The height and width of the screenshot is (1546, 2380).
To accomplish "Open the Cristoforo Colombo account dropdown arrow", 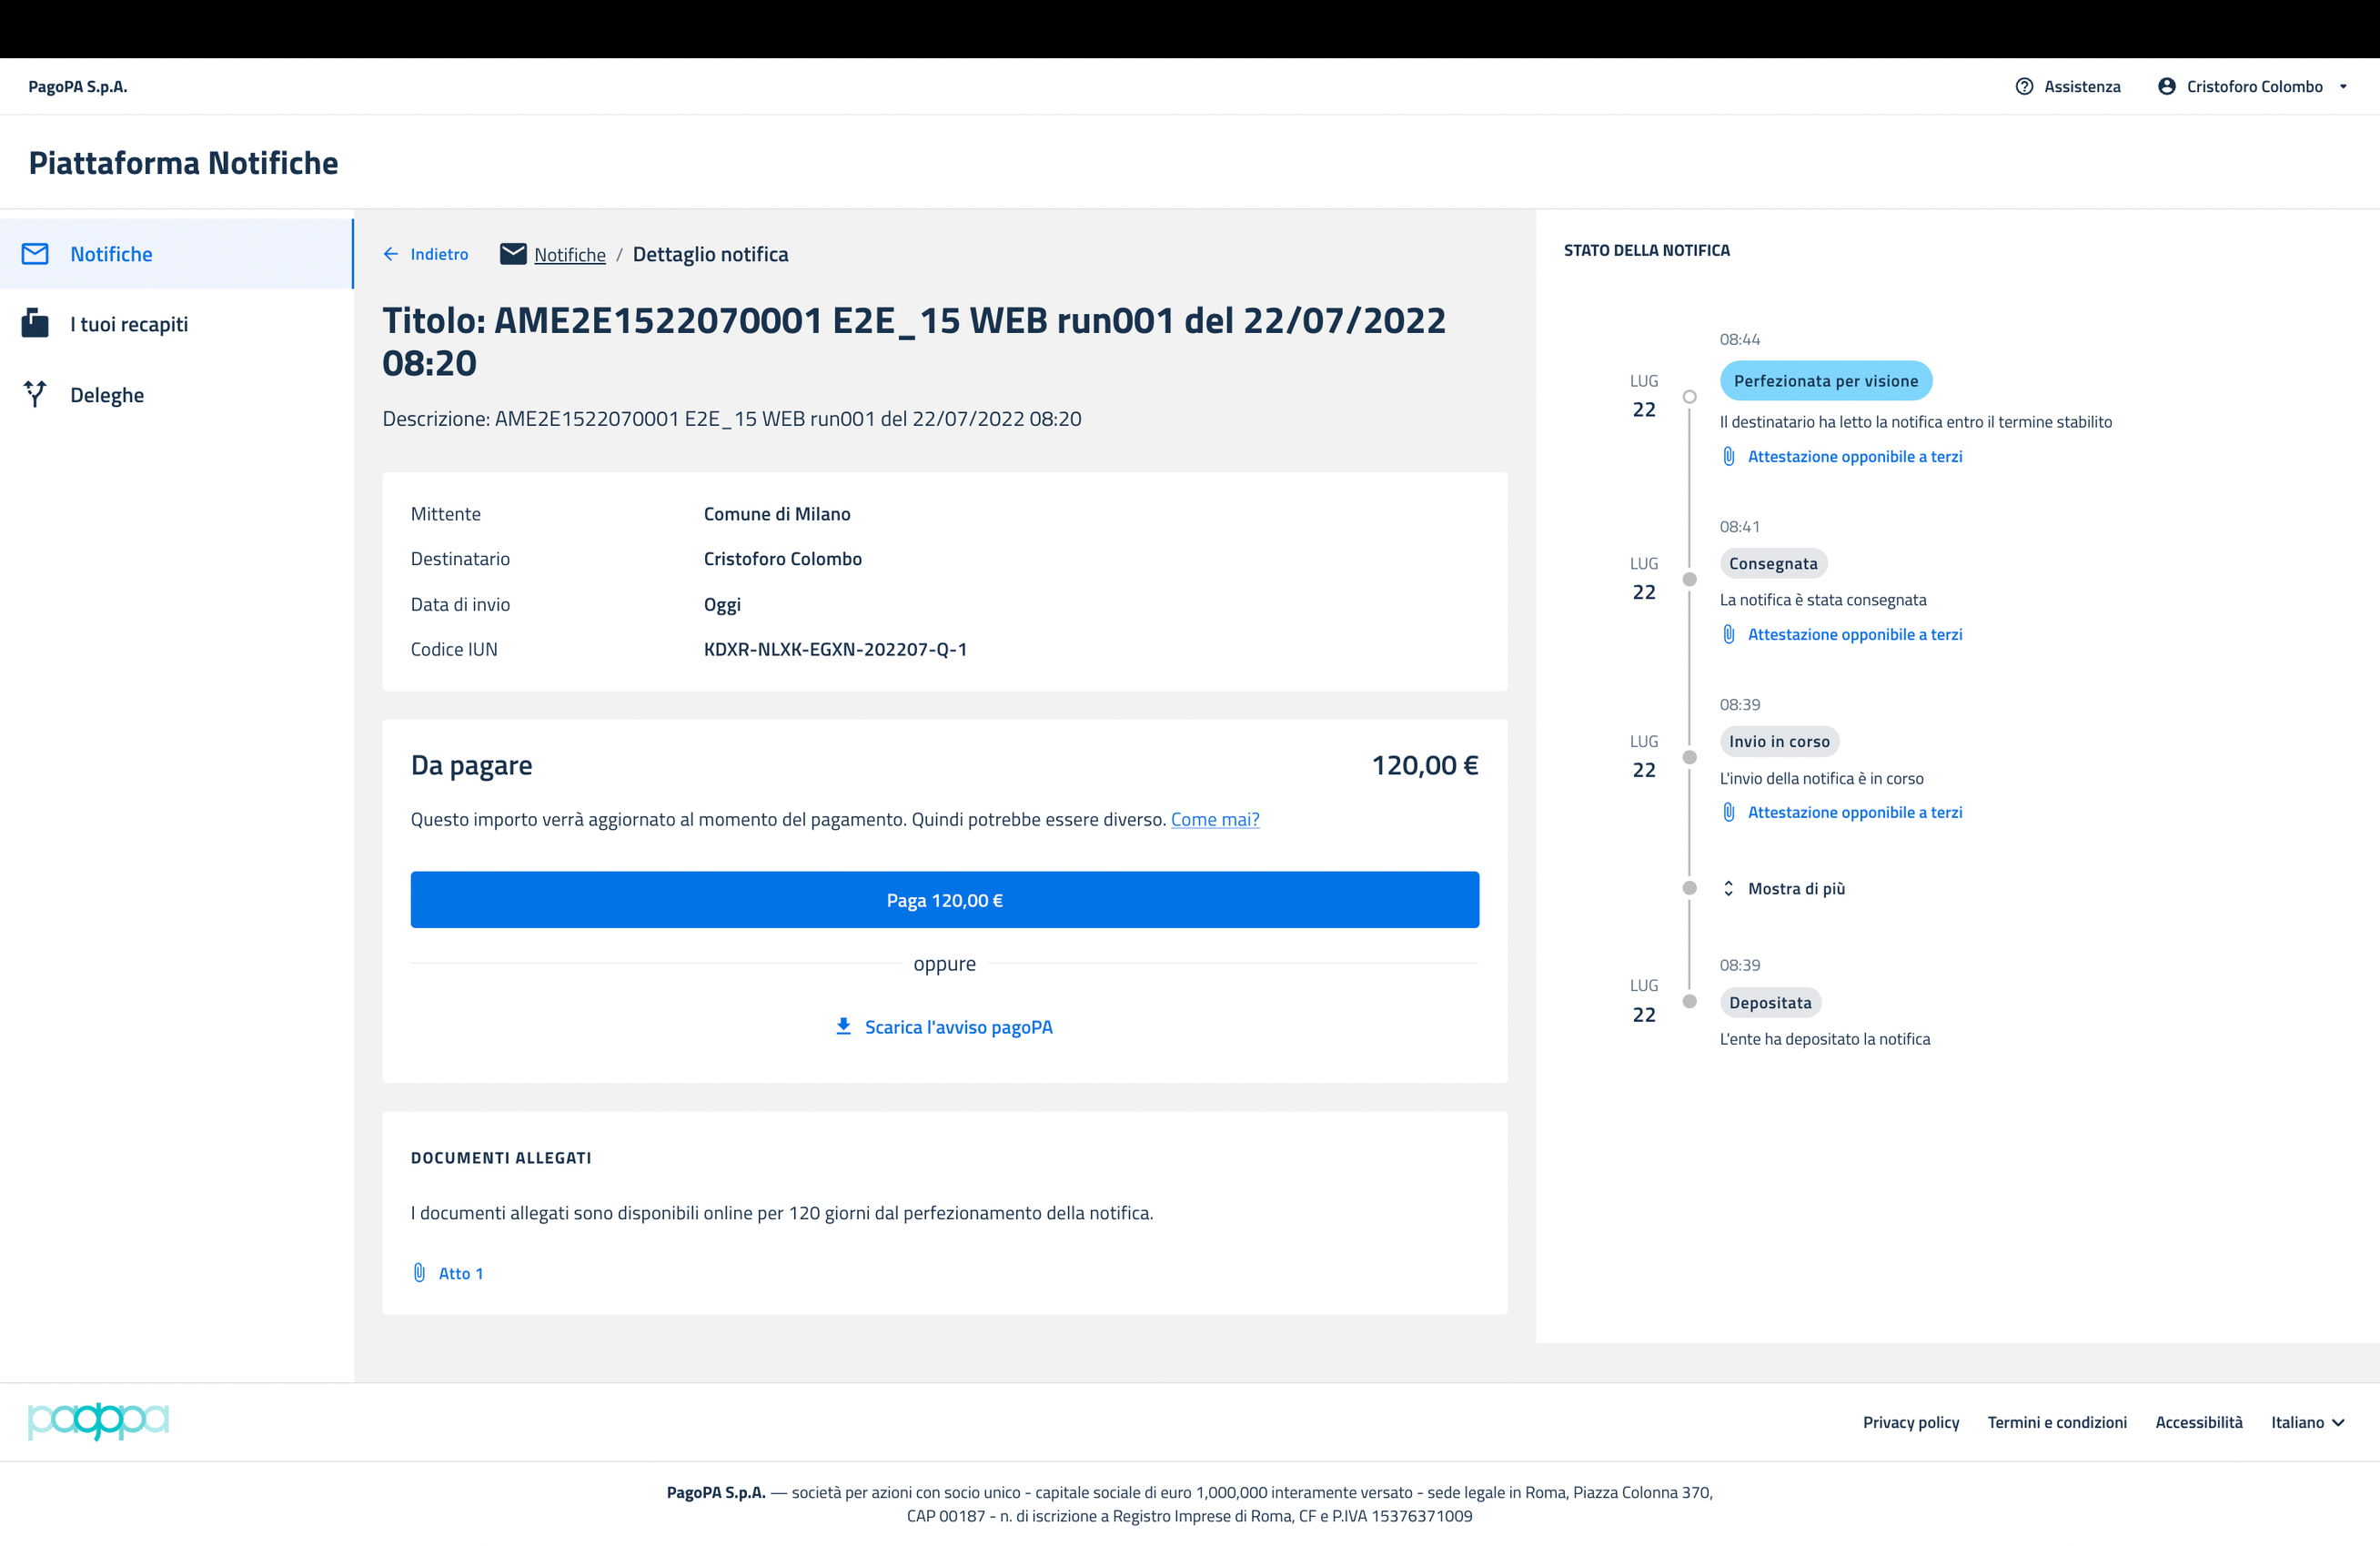I will (x=2343, y=86).
